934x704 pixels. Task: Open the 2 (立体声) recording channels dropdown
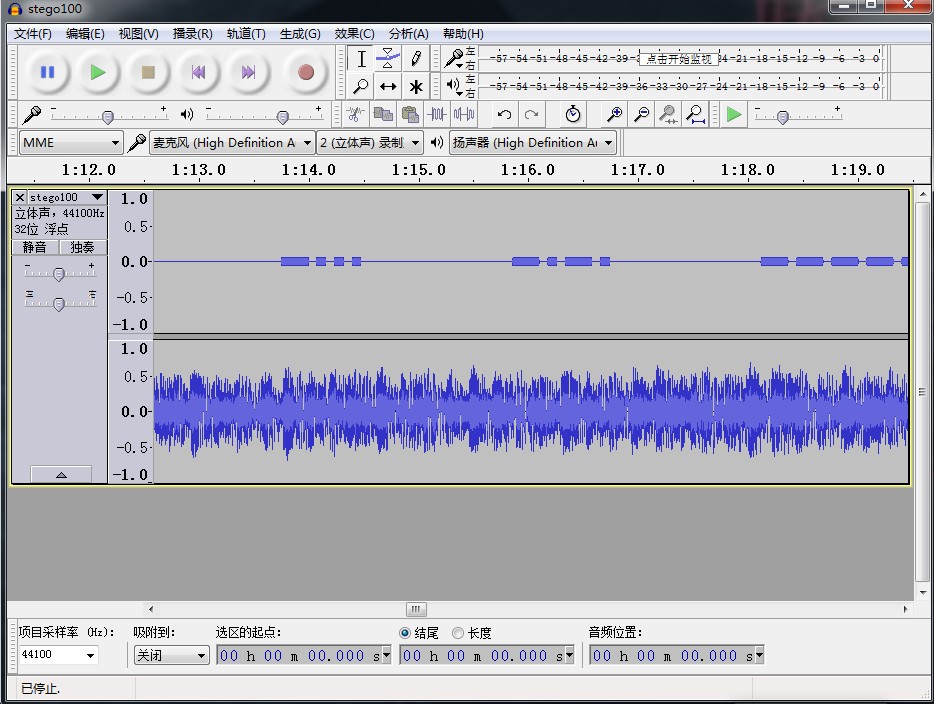coord(369,142)
